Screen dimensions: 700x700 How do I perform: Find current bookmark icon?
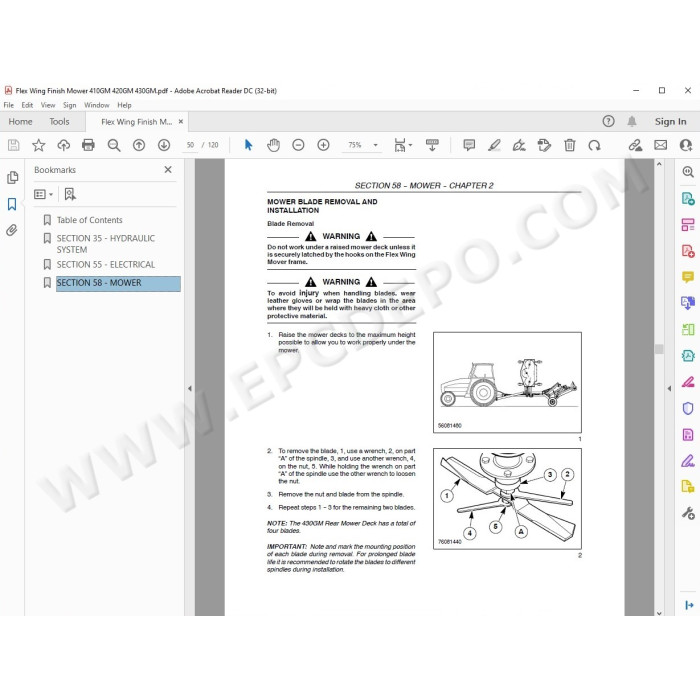pyautogui.click(x=70, y=194)
